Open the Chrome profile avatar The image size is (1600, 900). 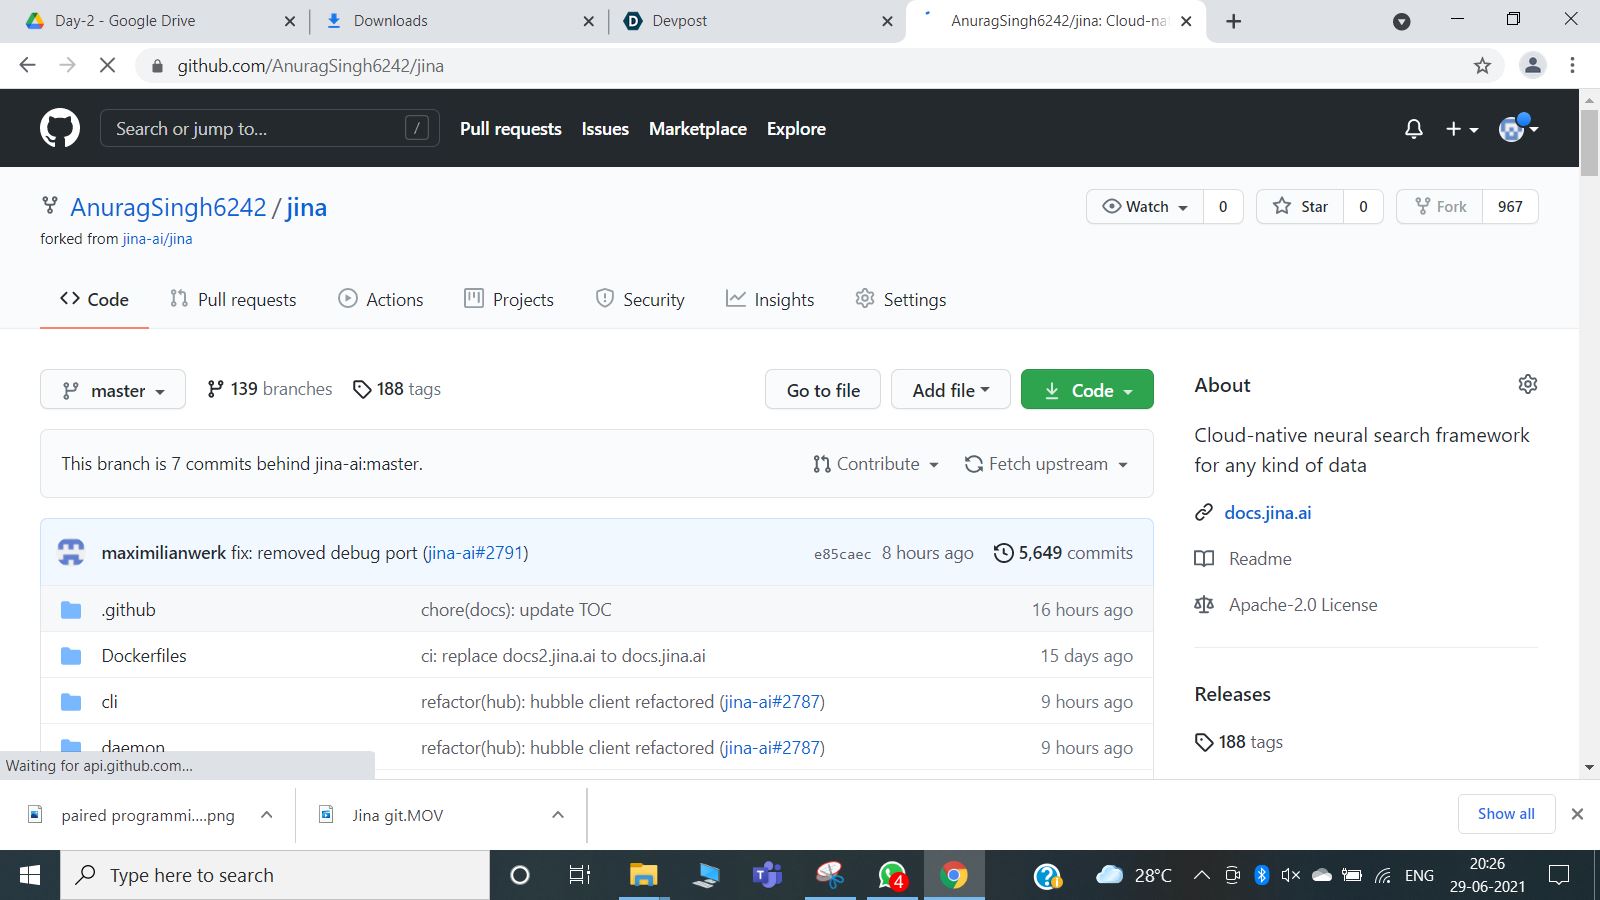(1532, 66)
